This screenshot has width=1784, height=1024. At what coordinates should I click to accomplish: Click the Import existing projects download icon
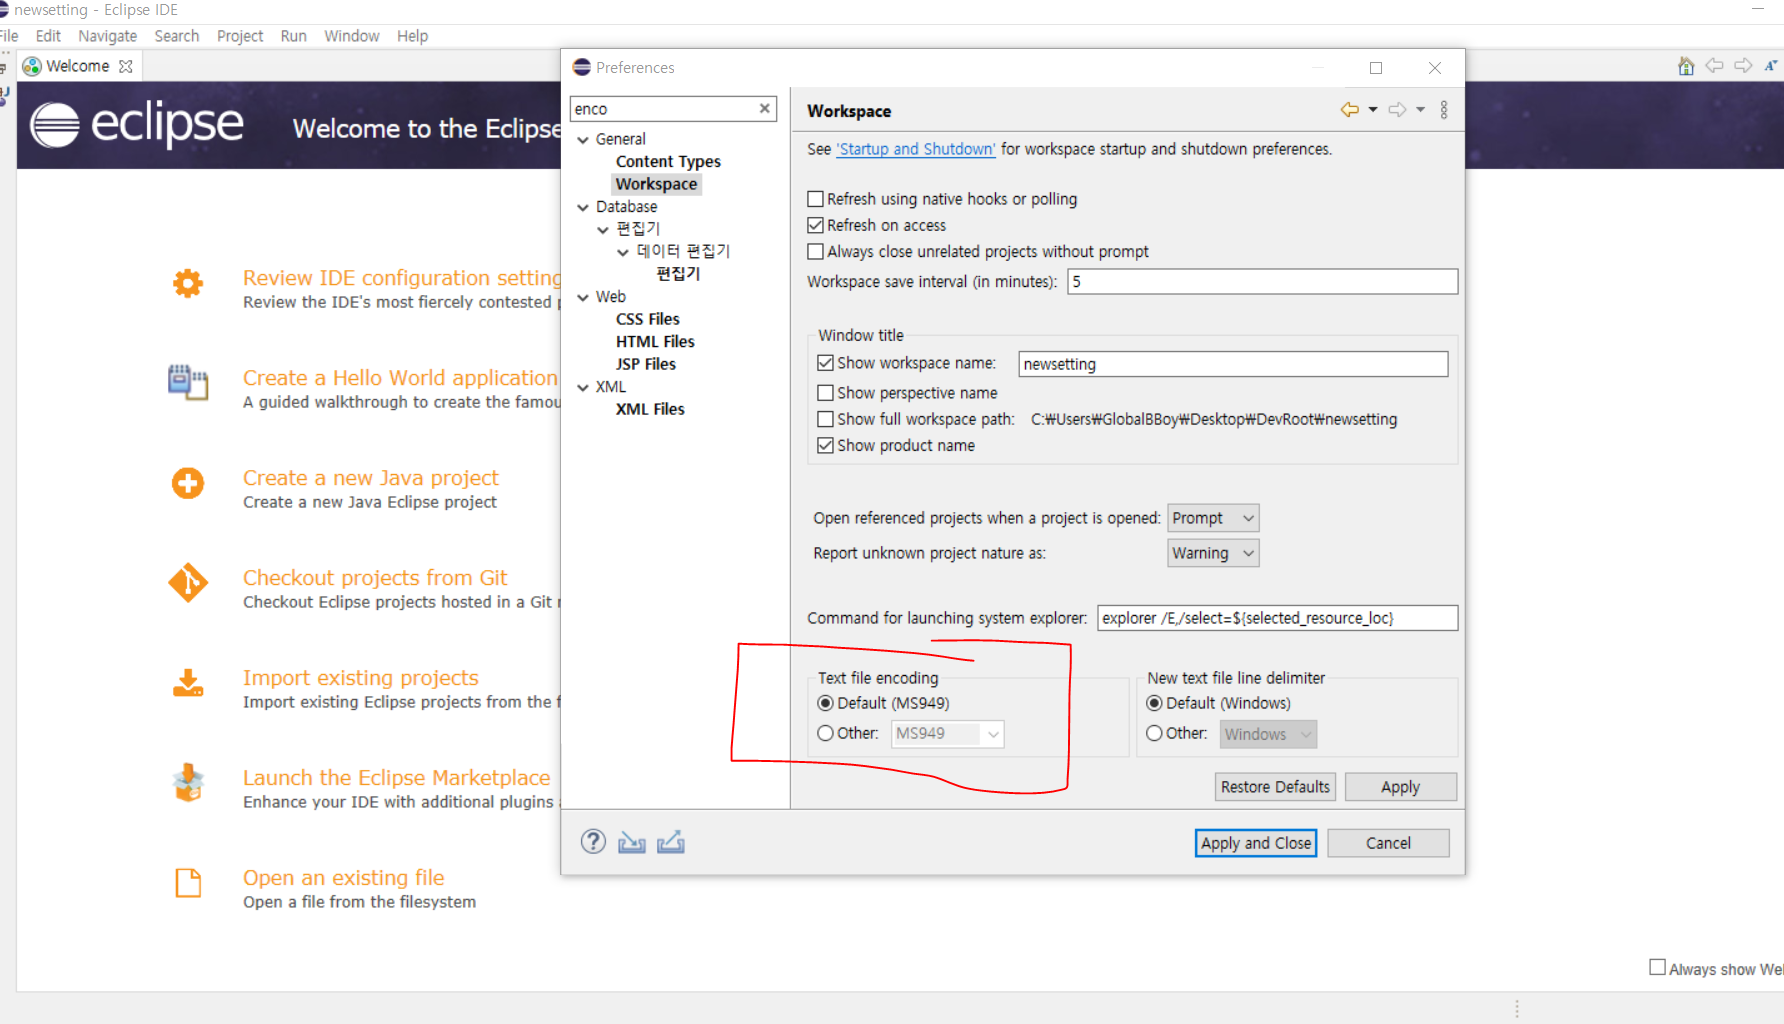coord(188,683)
